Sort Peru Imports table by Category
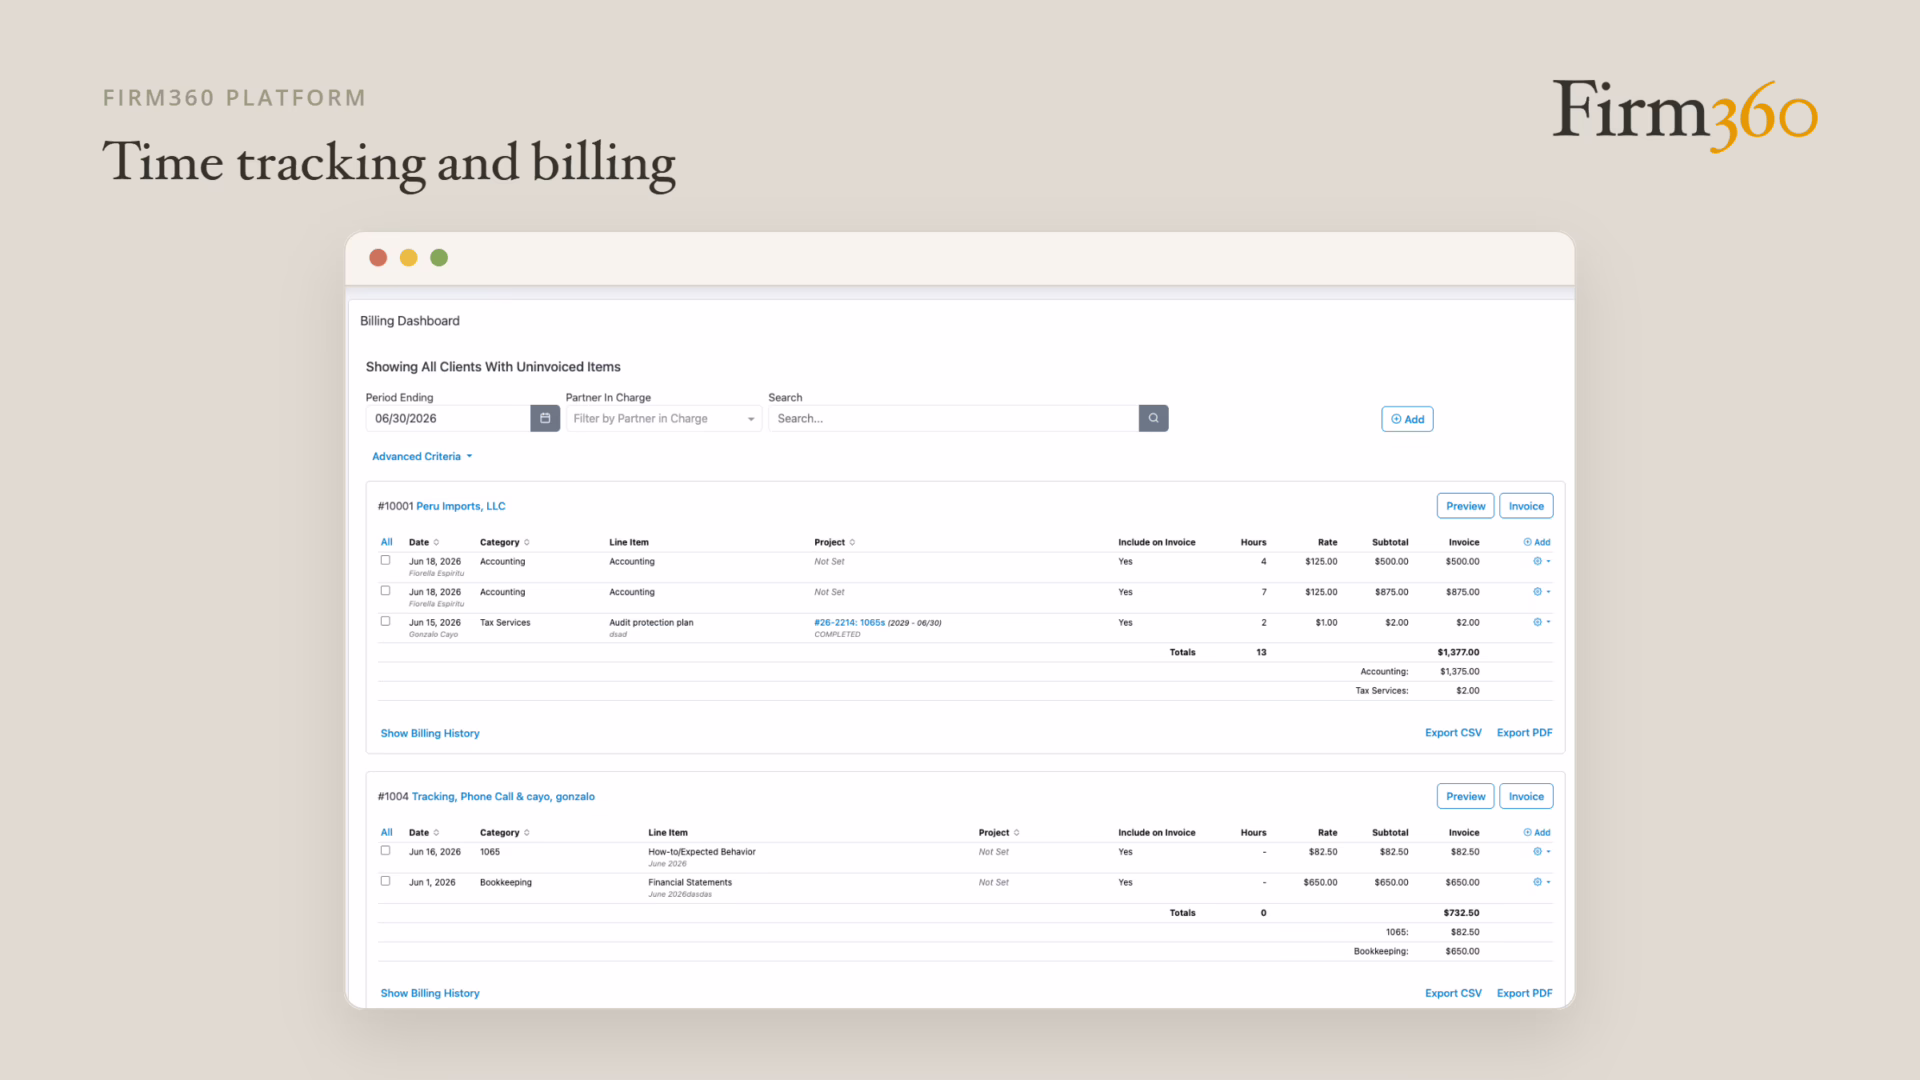Screen dimensions: 1920x1080 (x=504, y=542)
